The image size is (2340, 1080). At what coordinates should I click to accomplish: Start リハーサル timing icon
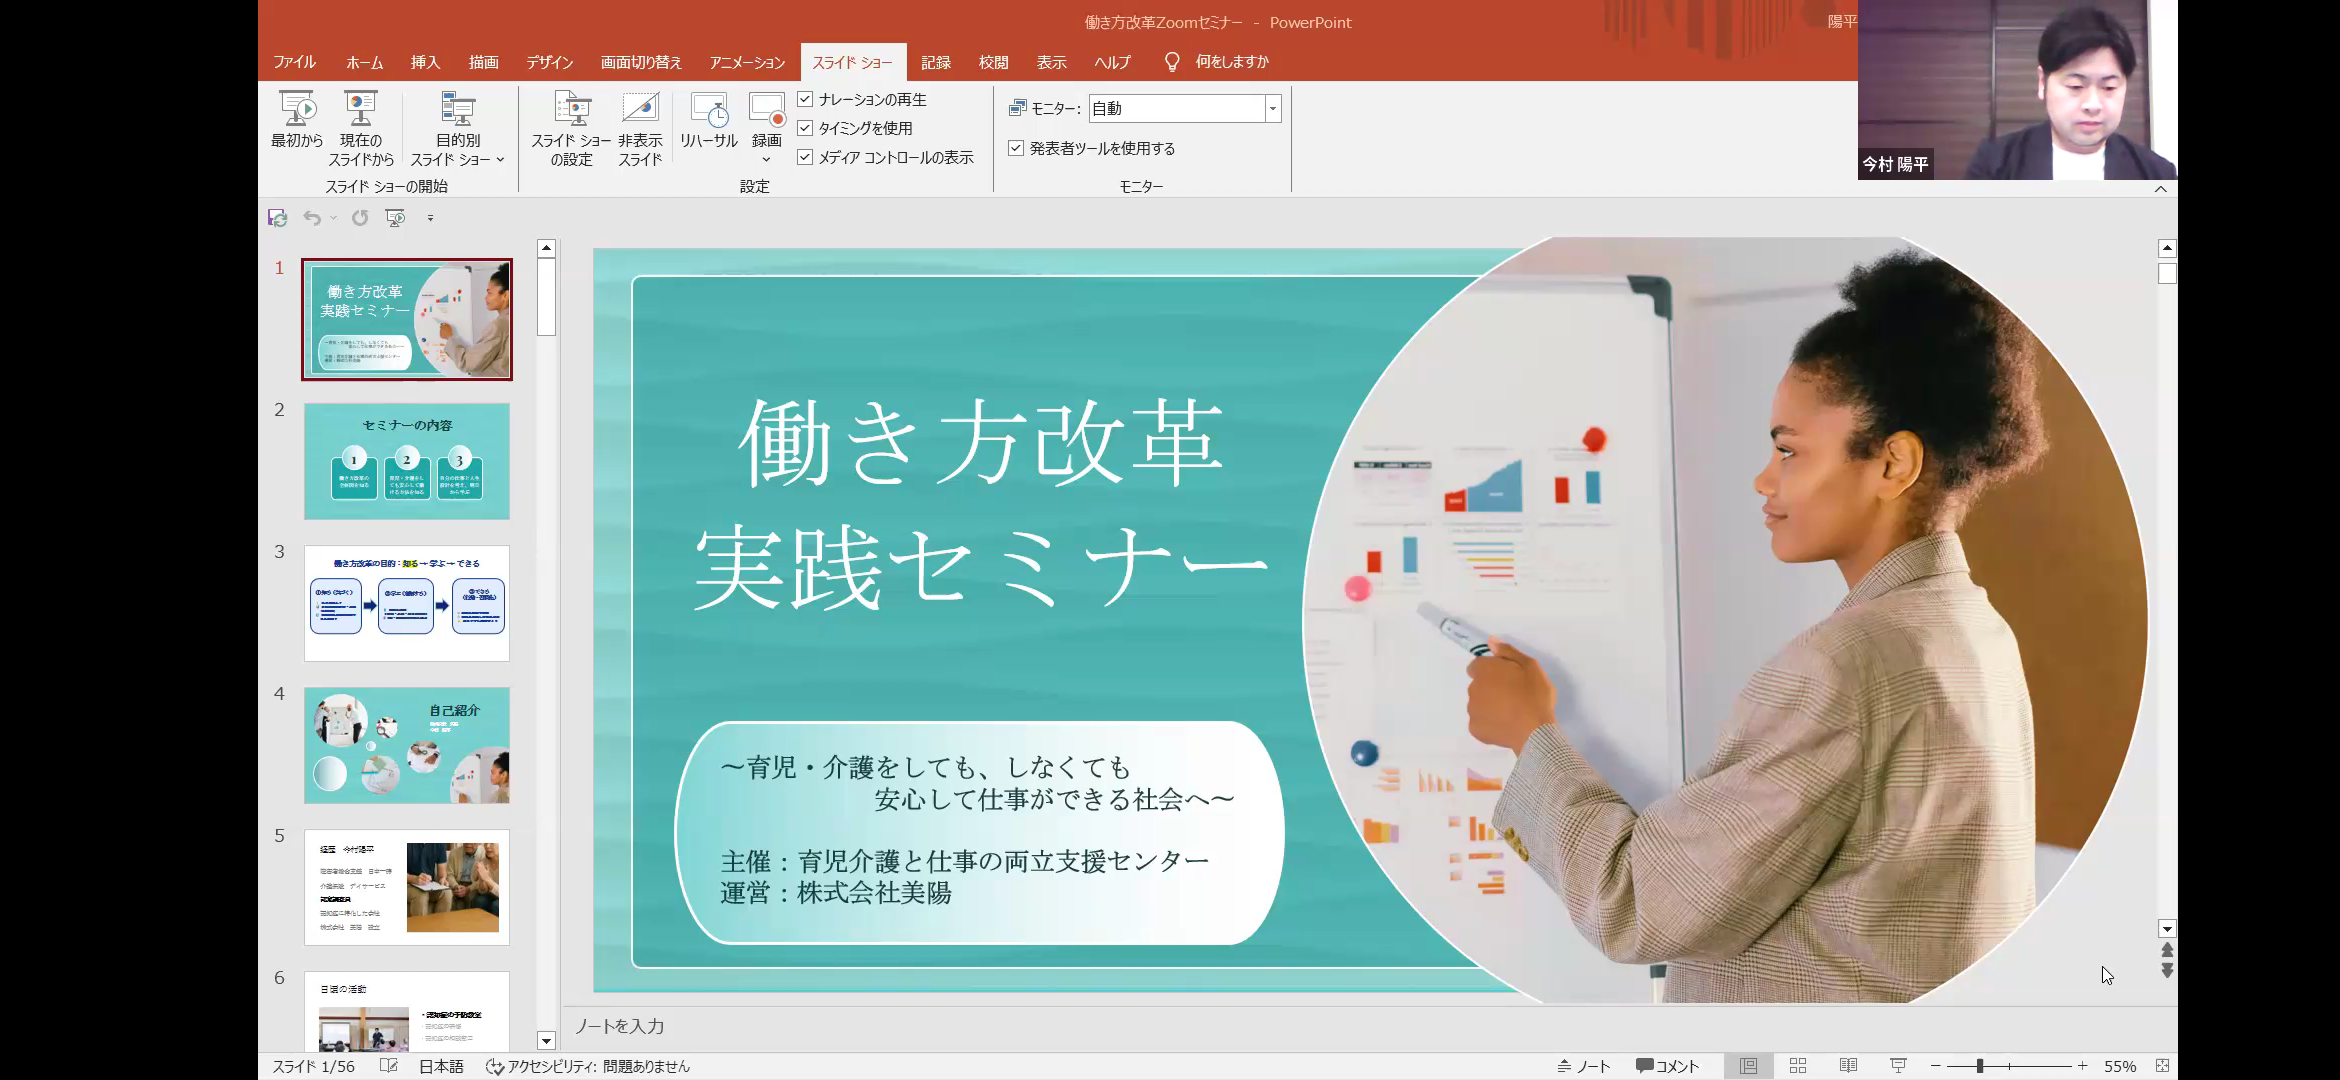(708, 110)
